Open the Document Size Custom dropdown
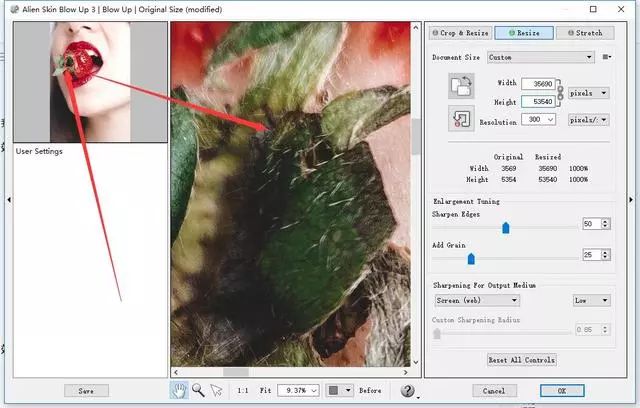Viewport: 640px width, 408px height. pos(540,57)
